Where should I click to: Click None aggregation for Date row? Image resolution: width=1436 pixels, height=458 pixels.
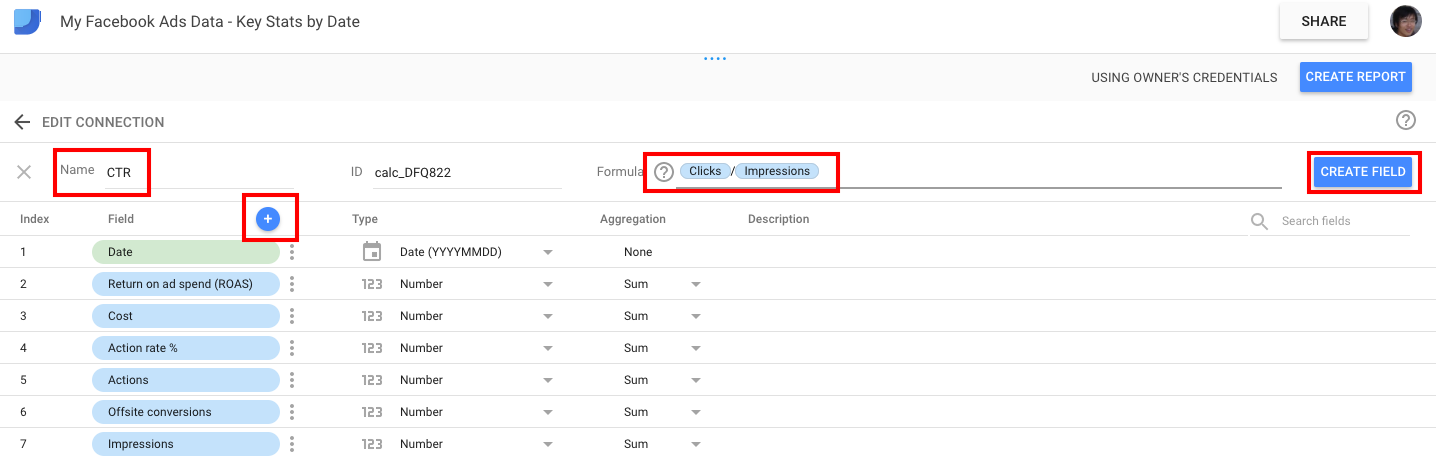pos(638,252)
